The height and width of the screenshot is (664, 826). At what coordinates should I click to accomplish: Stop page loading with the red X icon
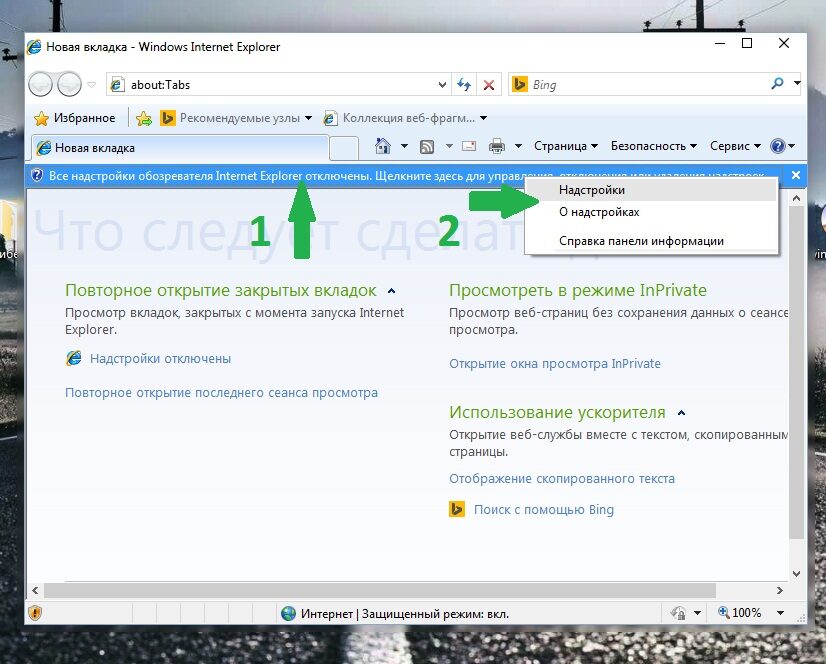(488, 84)
